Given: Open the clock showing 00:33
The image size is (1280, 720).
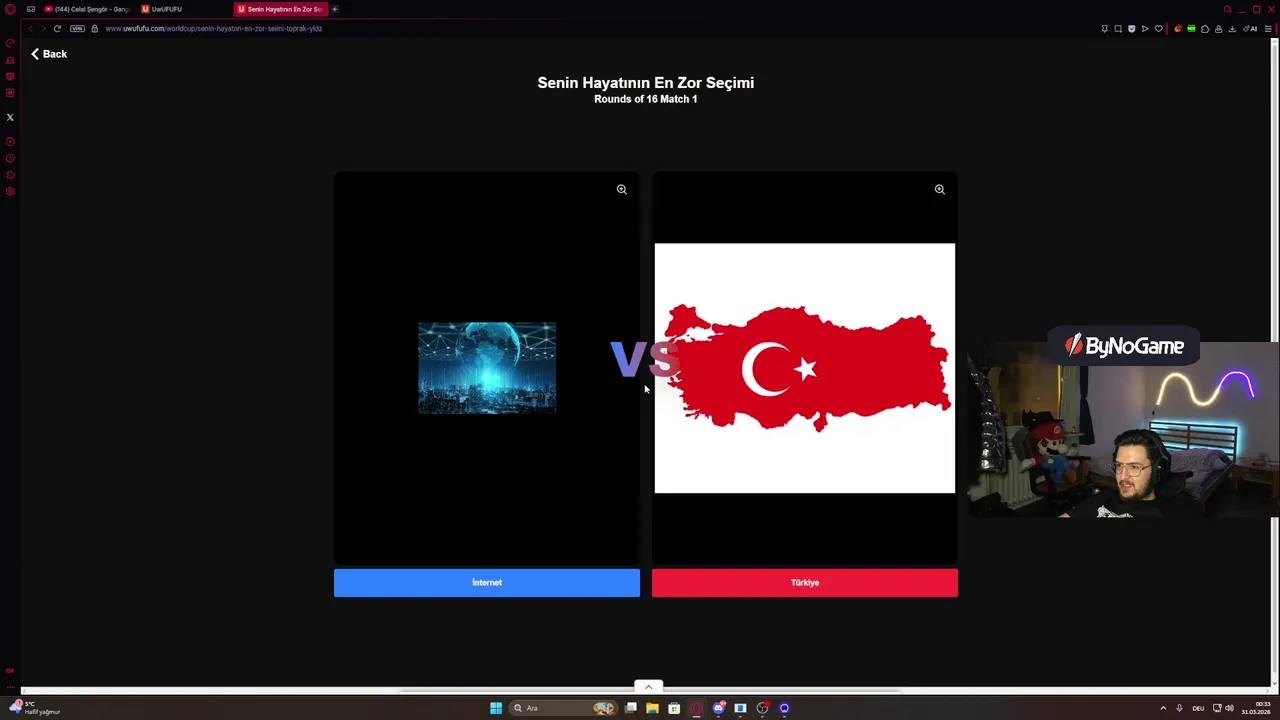Looking at the screenshot, I should coord(1256,708).
